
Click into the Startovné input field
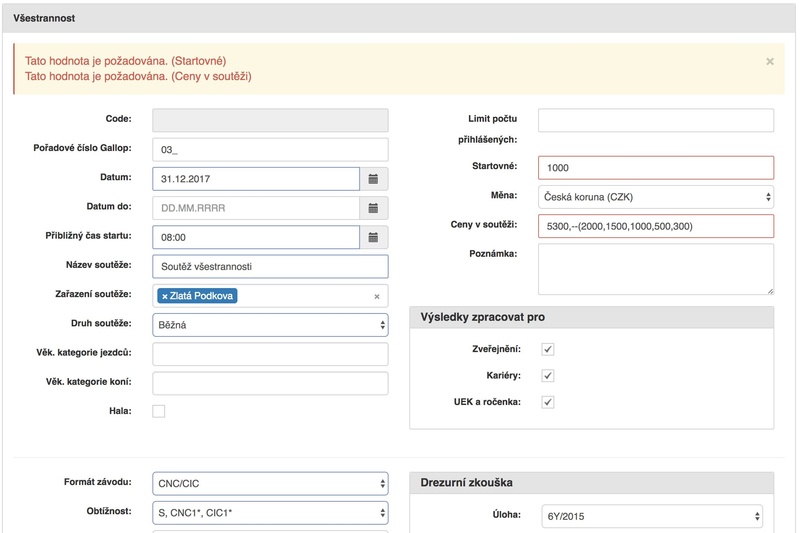point(655,168)
